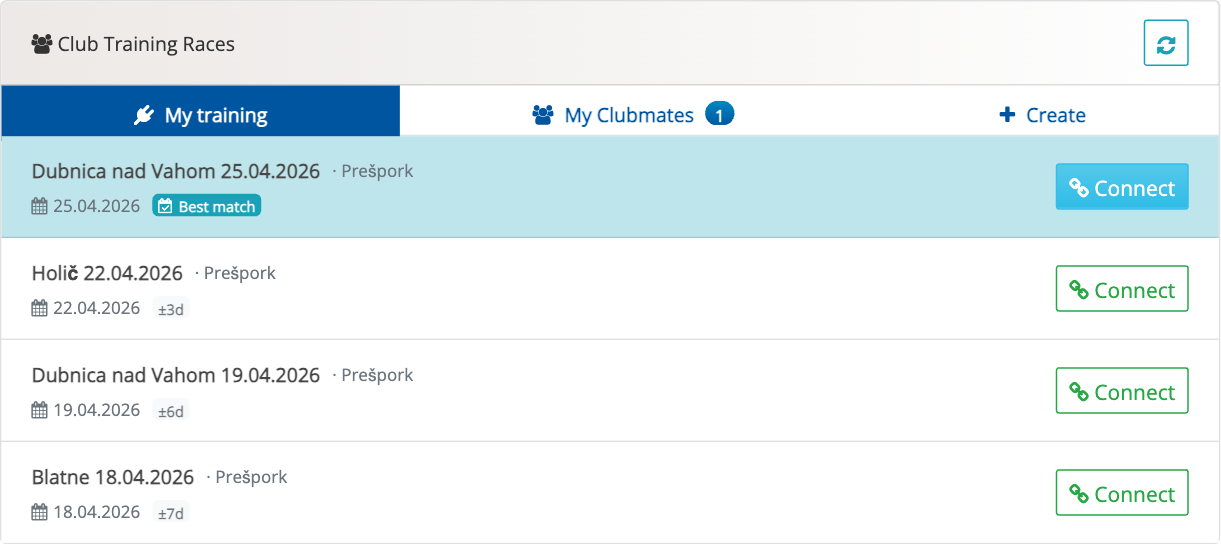The image size is (1221, 544).
Task: Click the ±6d day-offset badge
Action: [x=171, y=411]
